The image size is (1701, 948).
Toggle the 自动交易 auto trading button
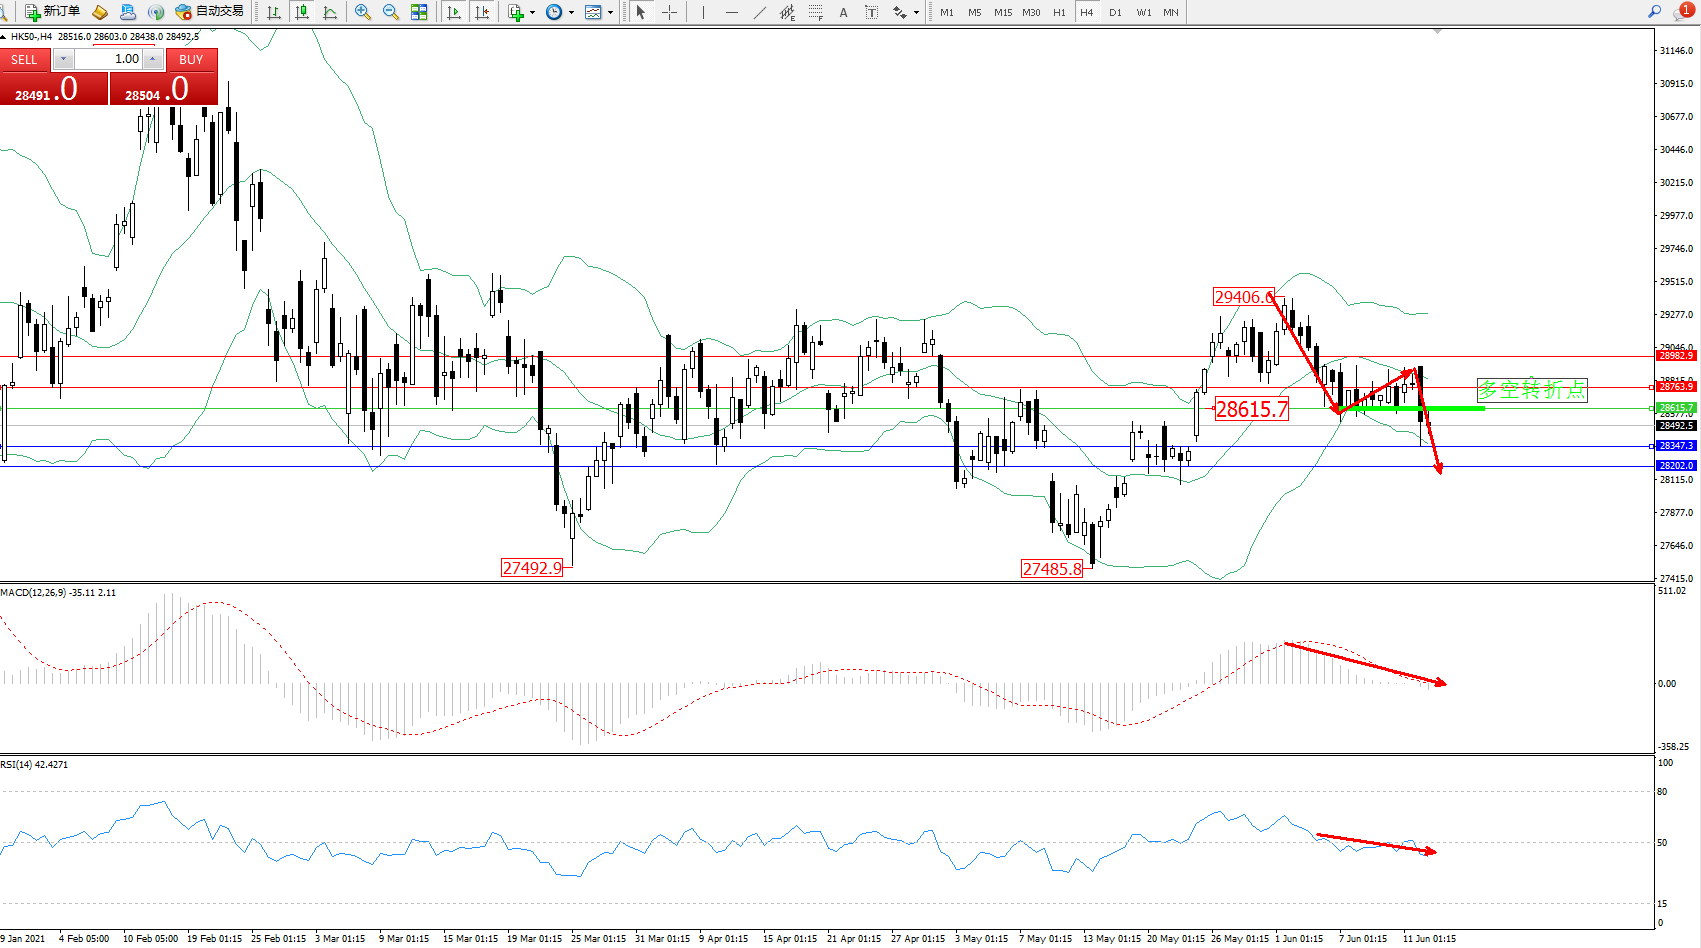coord(210,12)
